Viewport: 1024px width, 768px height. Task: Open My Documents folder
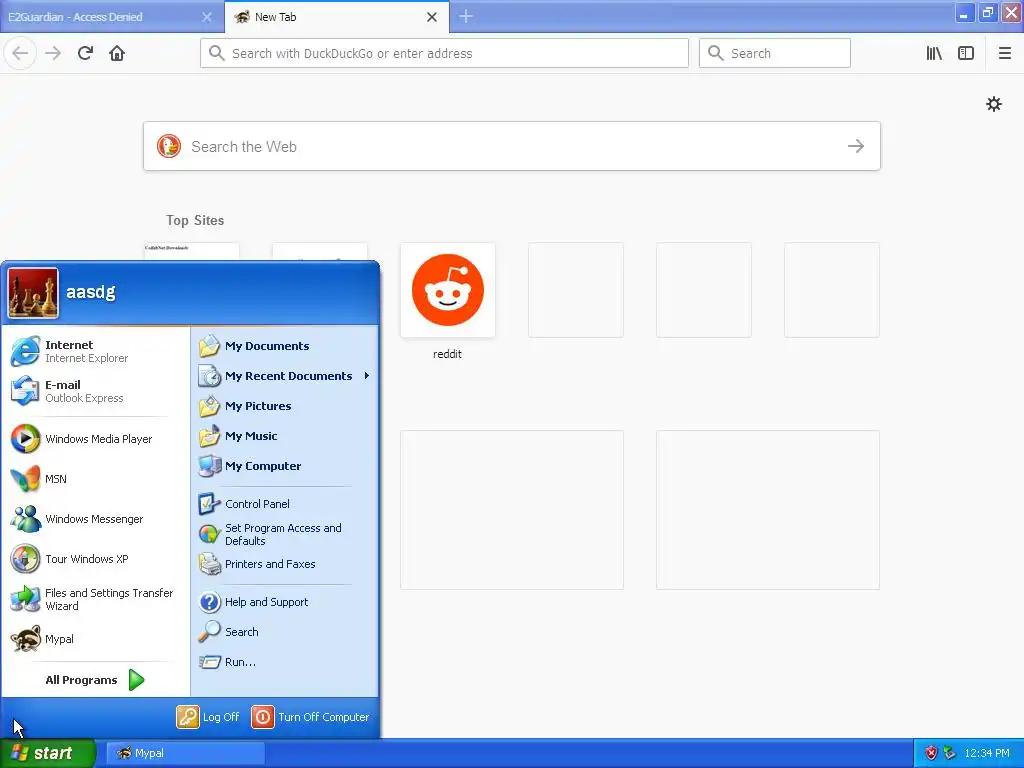pyautogui.click(x=285, y=346)
